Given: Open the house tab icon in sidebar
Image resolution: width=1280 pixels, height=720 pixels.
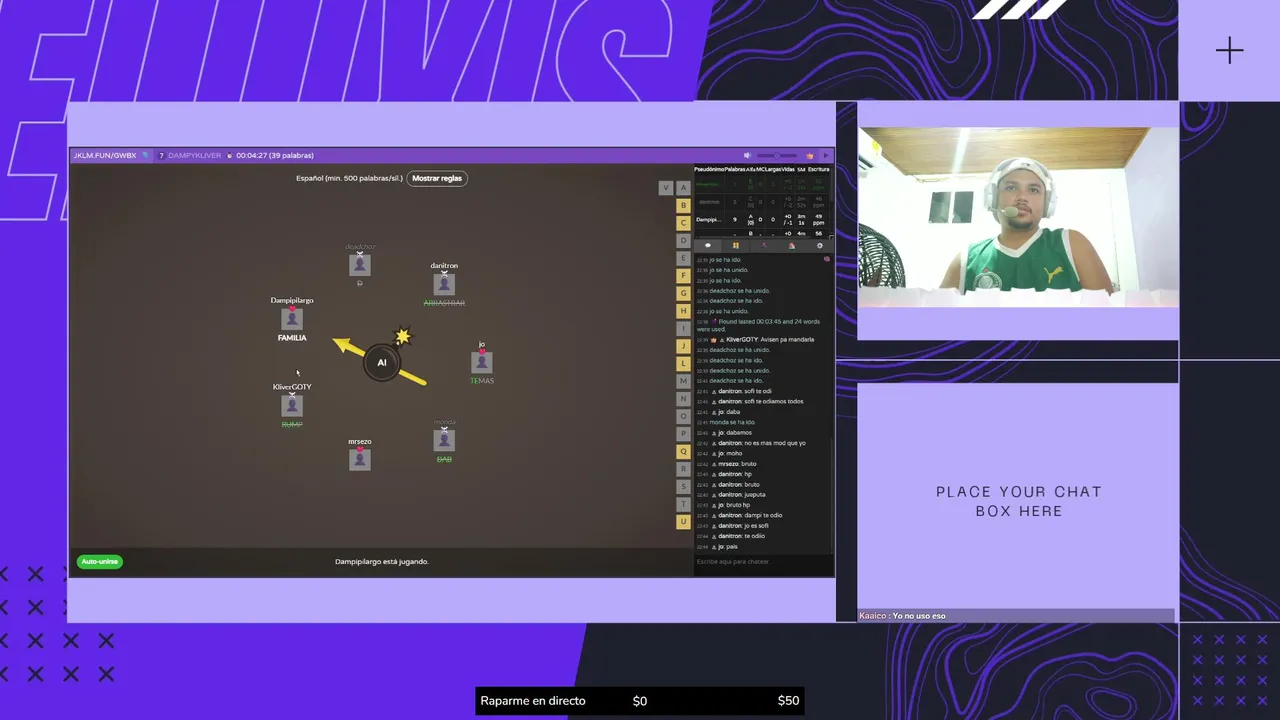Looking at the screenshot, I should click(792, 245).
